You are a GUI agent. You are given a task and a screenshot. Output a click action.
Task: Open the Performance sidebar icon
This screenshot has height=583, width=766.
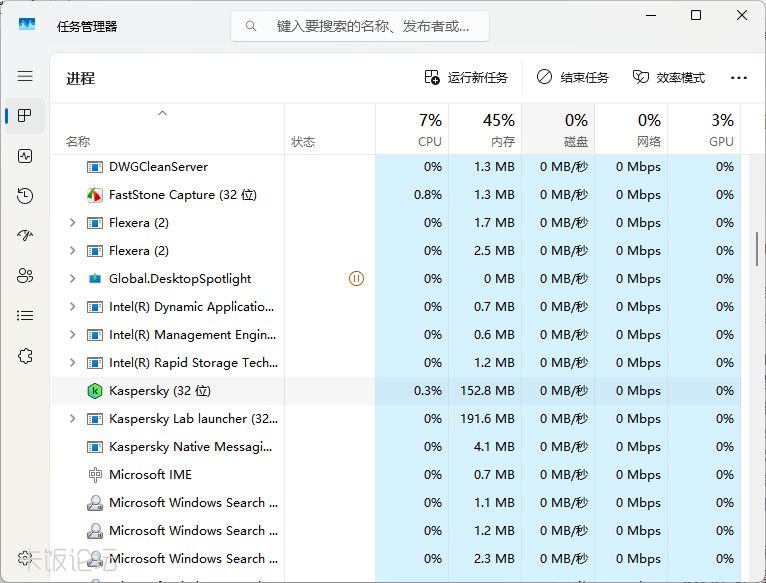point(25,156)
